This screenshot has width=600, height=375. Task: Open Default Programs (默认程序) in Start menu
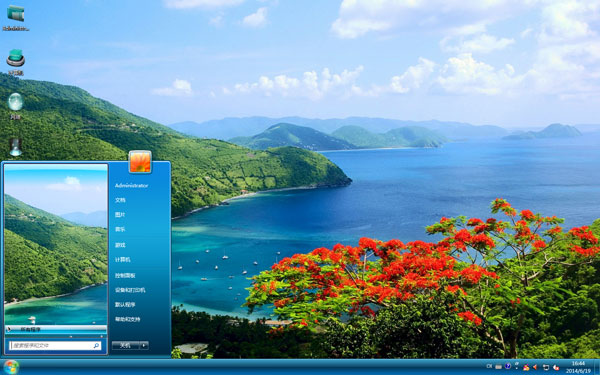coord(125,305)
